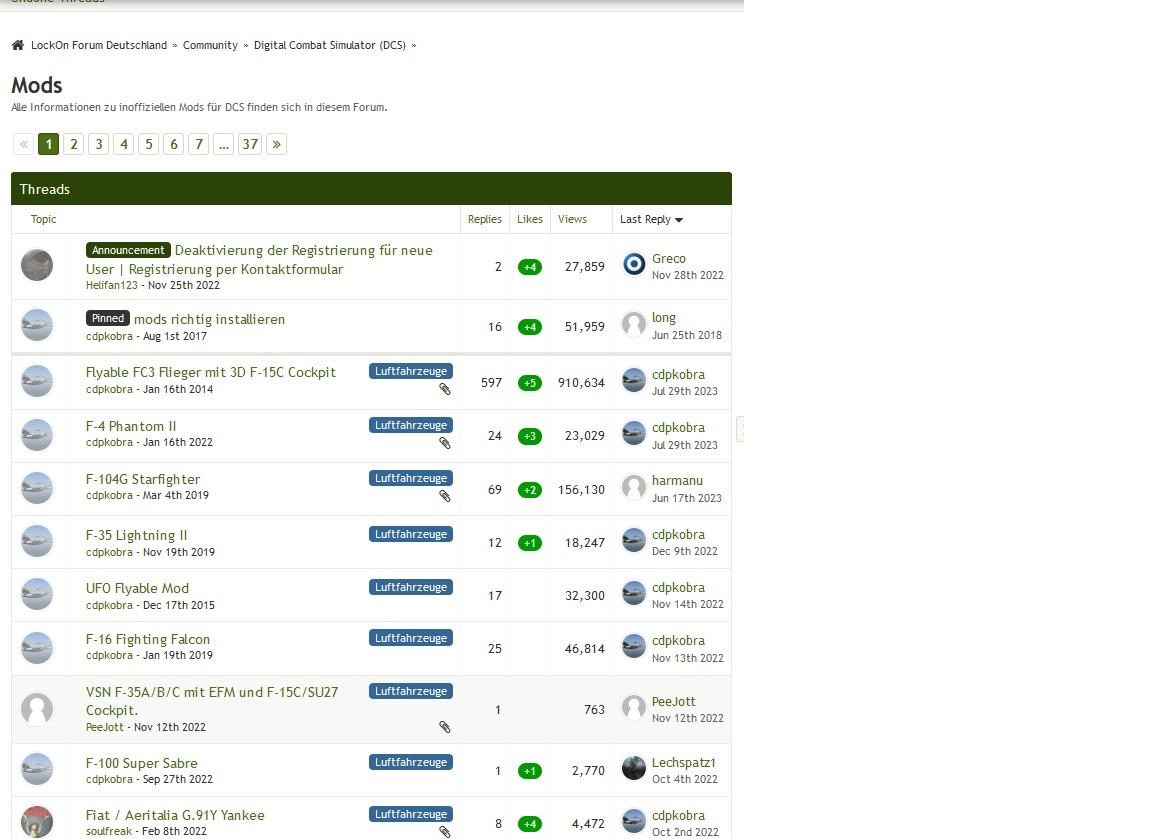Image resolution: width=1152 pixels, height=839 pixels.
Task: Click the +5 likes badge on Flyable FC3 thread
Action: tap(530, 383)
